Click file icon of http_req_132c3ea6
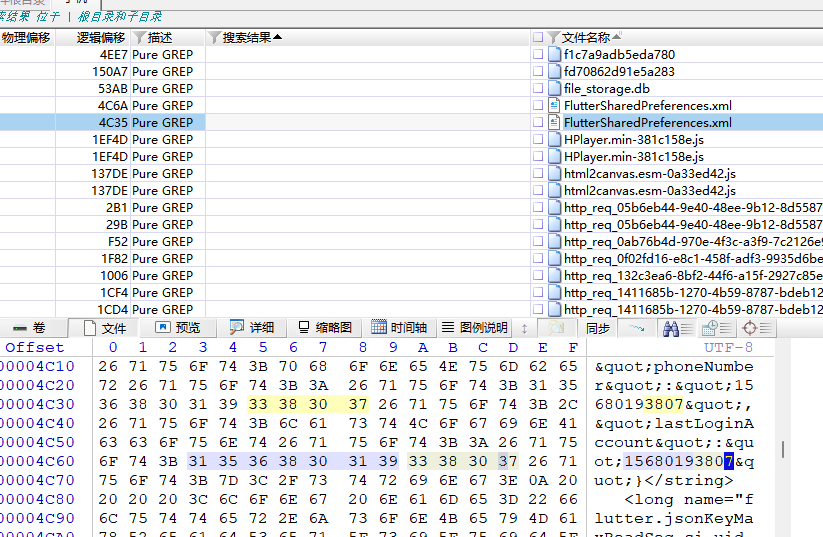The width and height of the screenshot is (823, 537). pyautogui.click(x=554, y=275)
